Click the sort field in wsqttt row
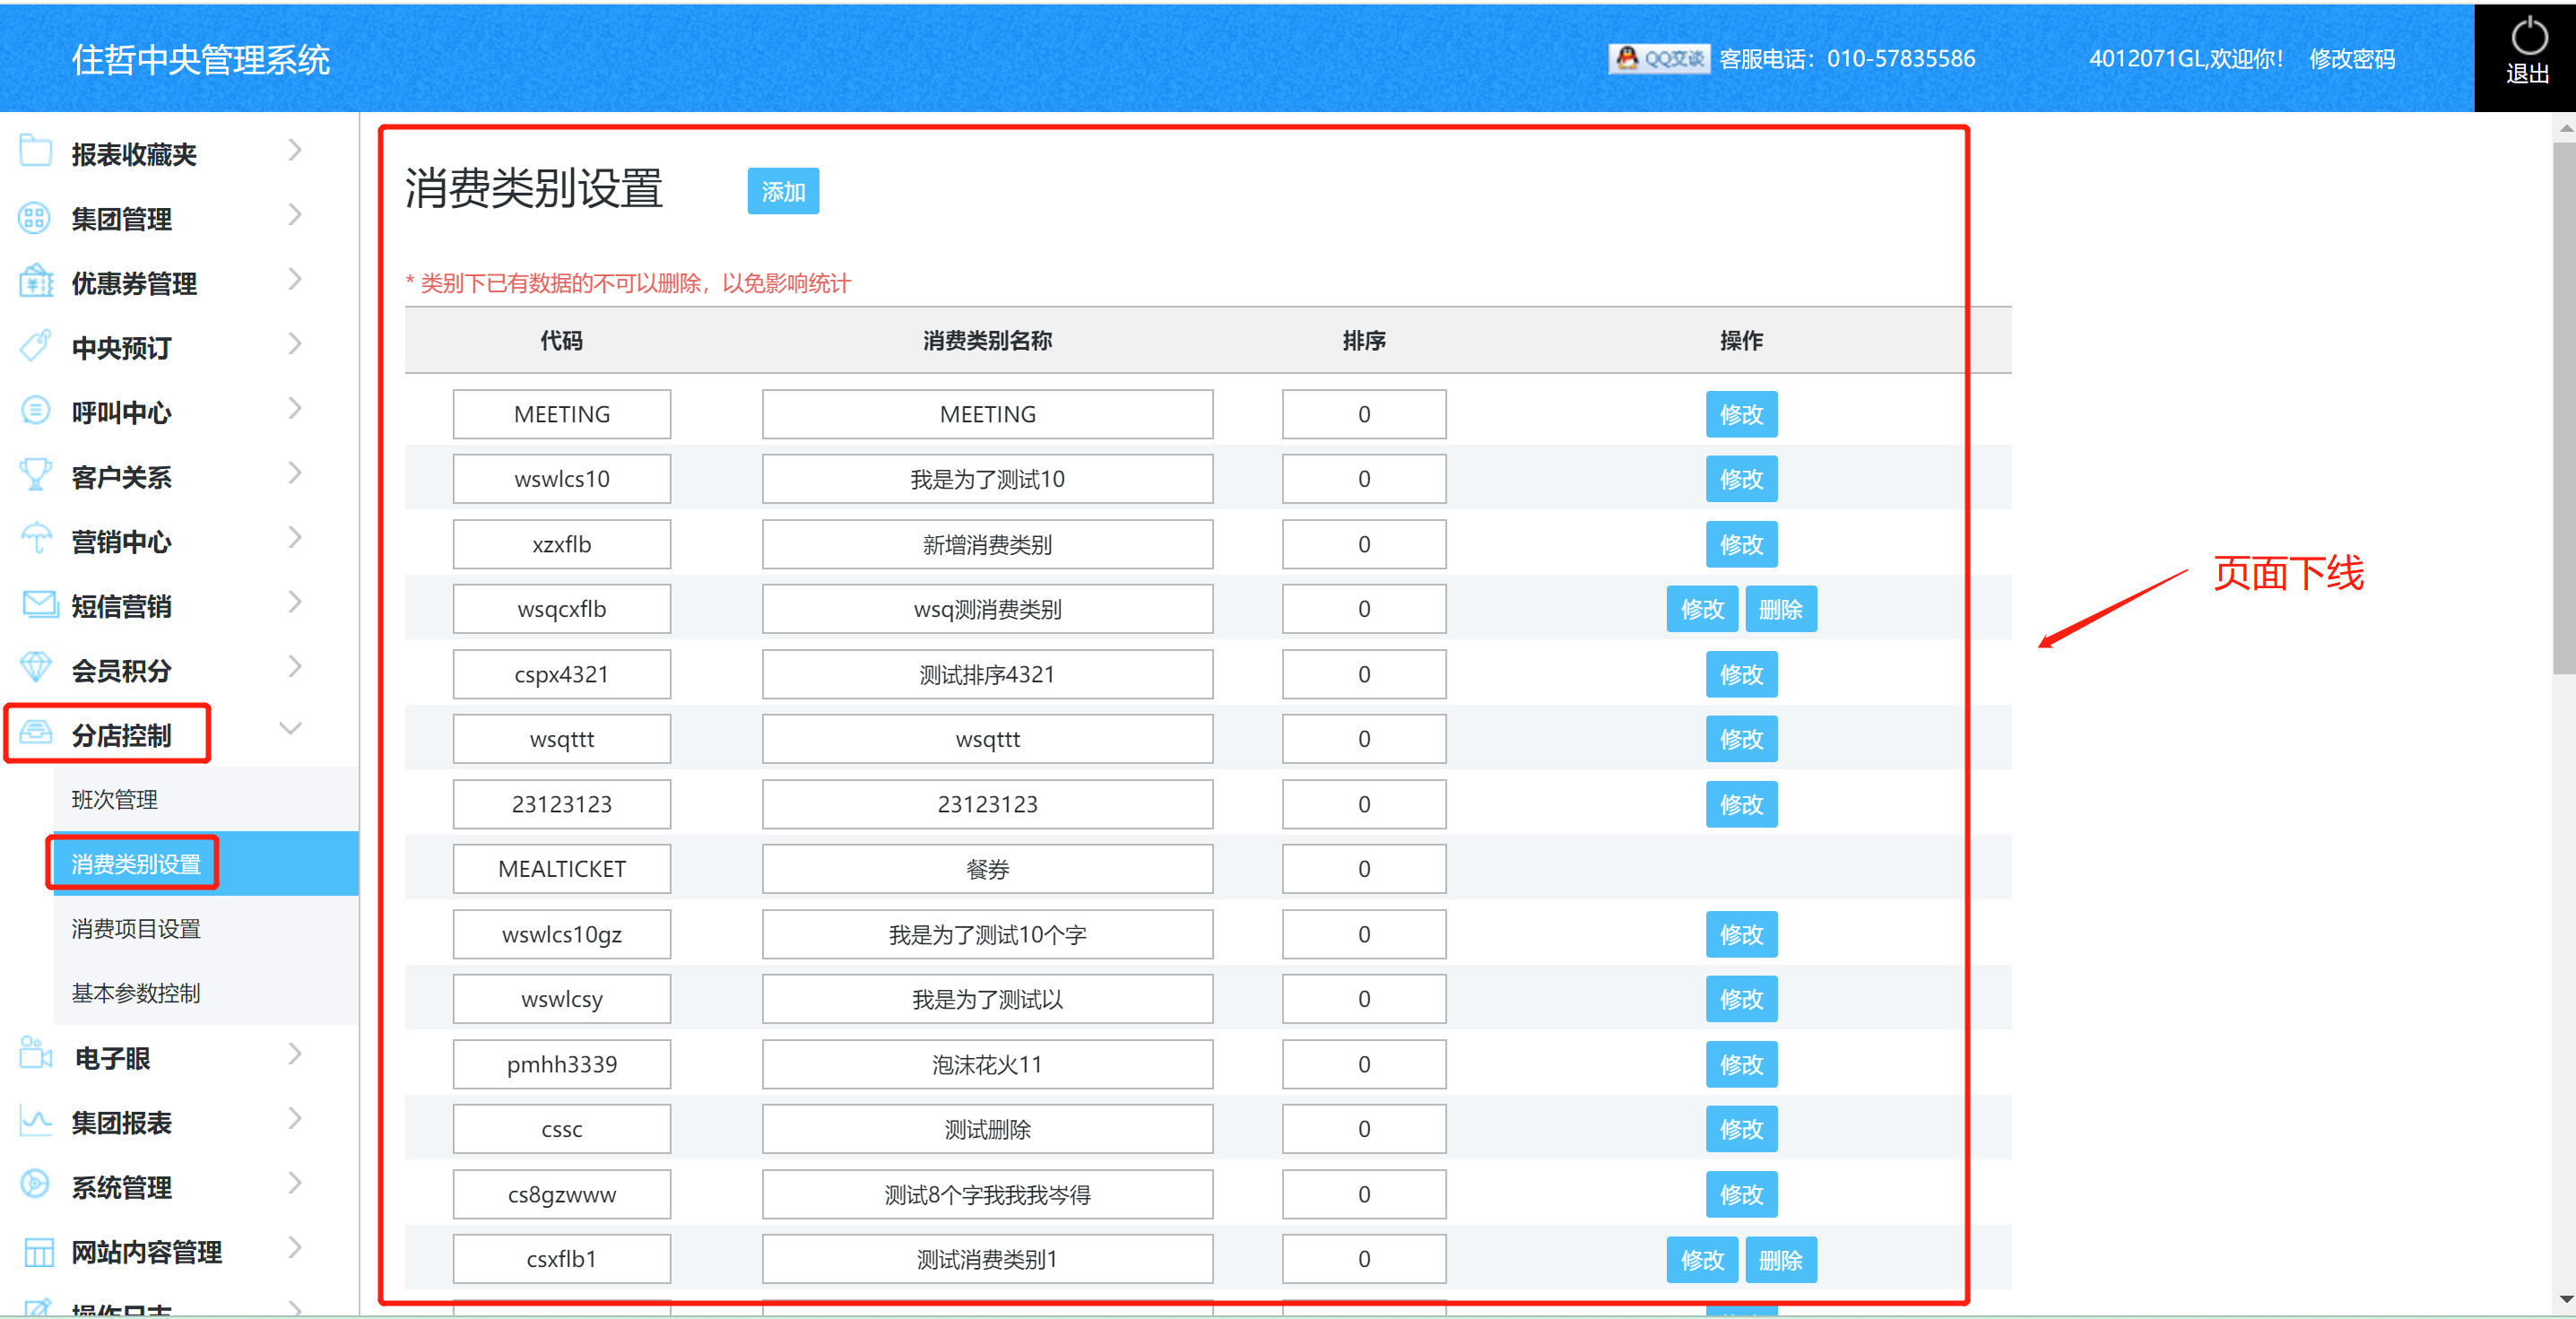This screenshot has width=2576, height=1319. (x=1364, y=739)
